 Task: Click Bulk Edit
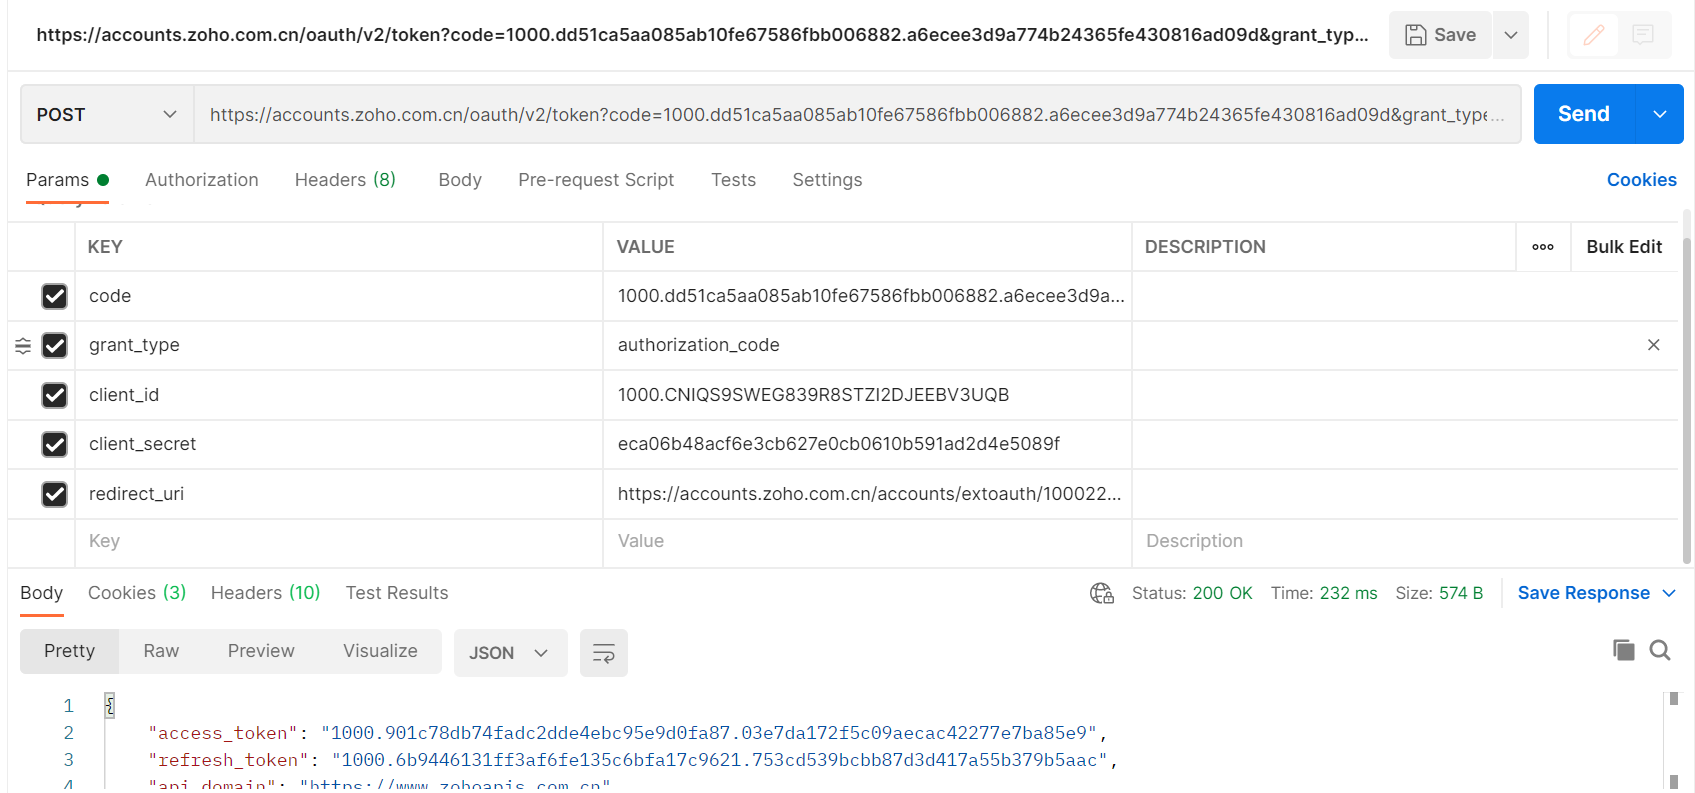click(1624, 247)
